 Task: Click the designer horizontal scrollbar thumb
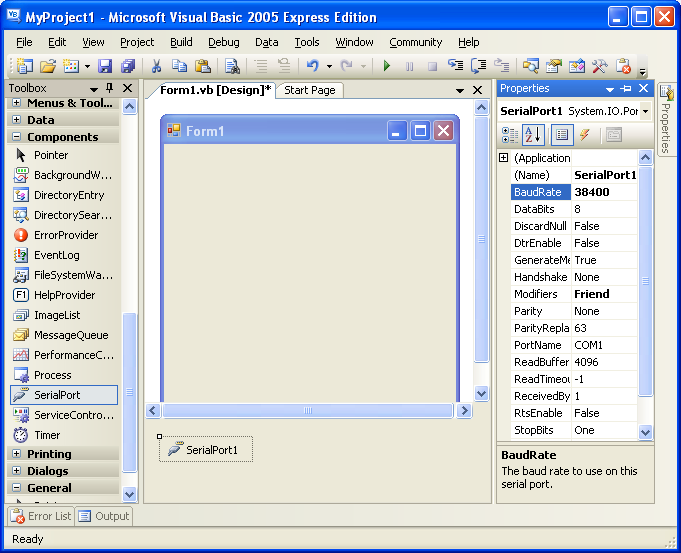coord(308,411)
